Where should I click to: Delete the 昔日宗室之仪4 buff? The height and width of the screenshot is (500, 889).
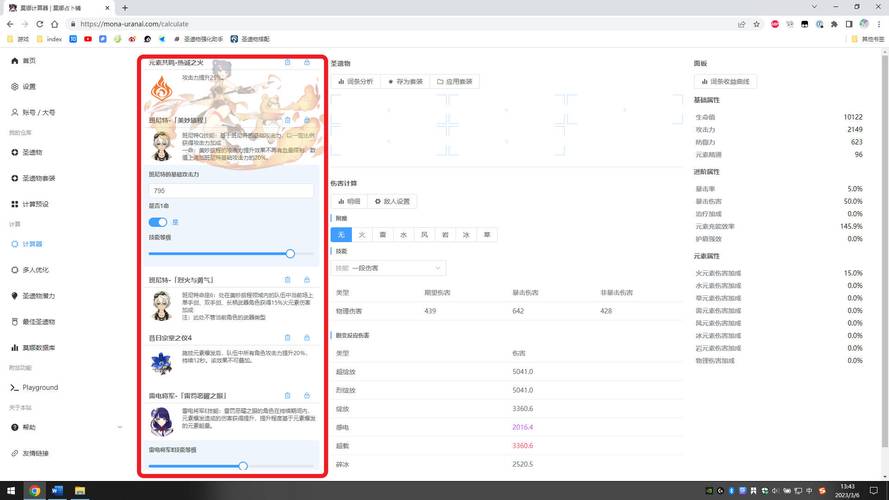(287, 337)
